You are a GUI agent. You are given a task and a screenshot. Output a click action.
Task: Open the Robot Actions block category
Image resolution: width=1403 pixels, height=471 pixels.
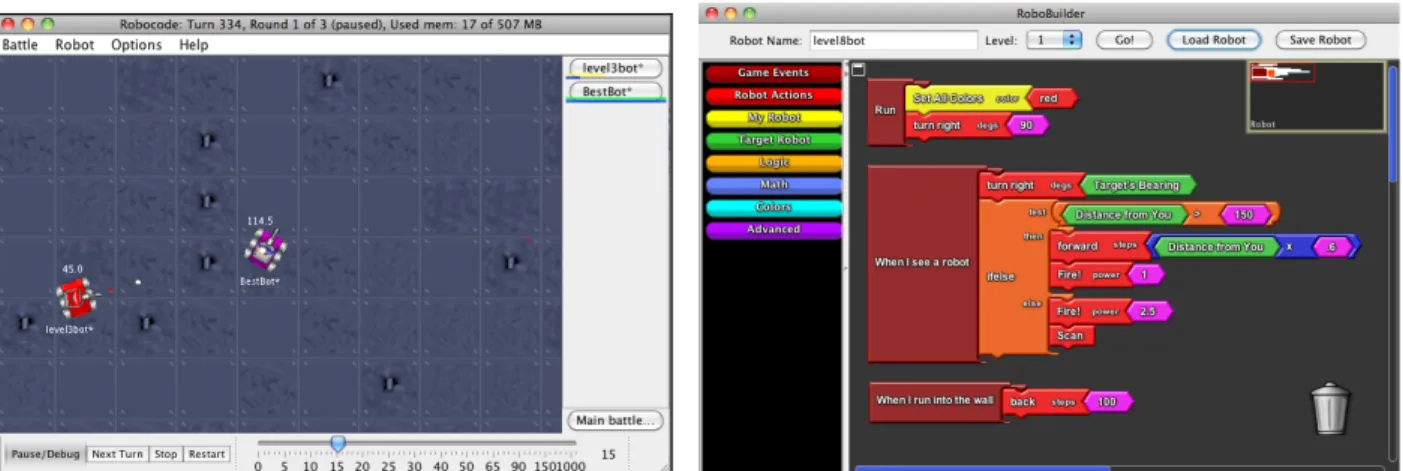pyautogui.click(x=773, y=95)
